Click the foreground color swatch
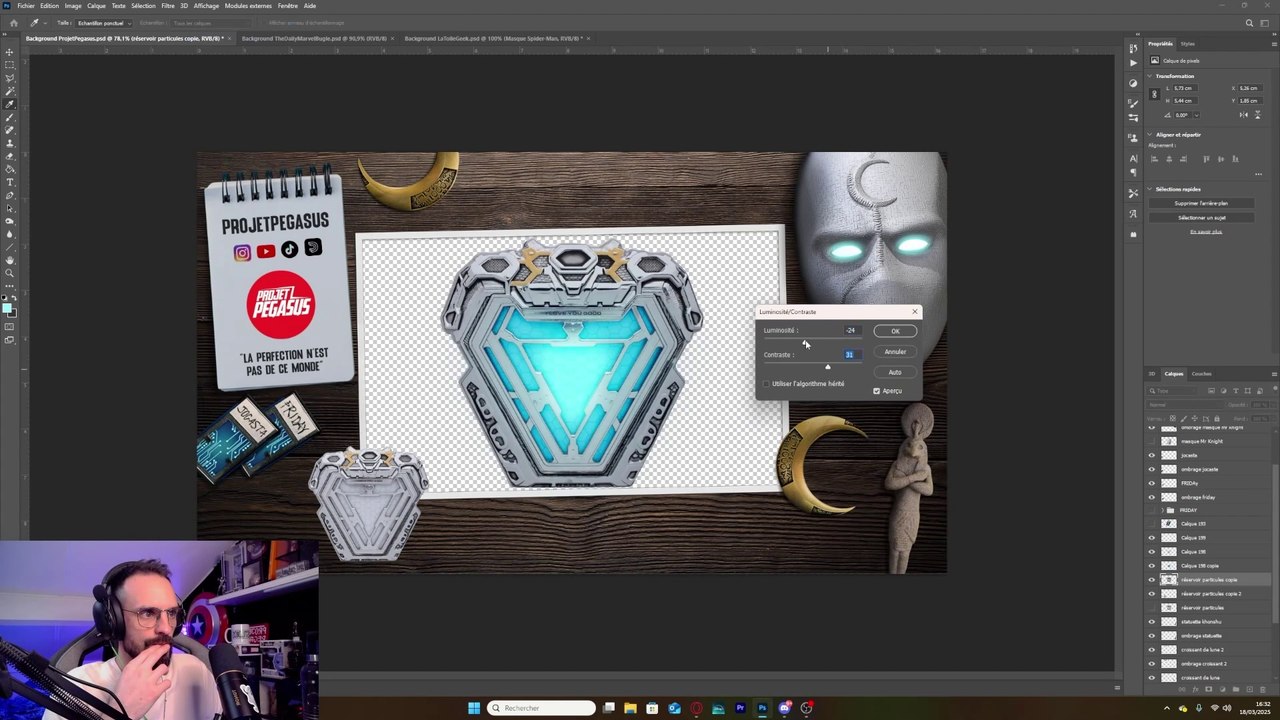Image resolution: width=1280 pixels, height=720 pixels. pos(7,308)
